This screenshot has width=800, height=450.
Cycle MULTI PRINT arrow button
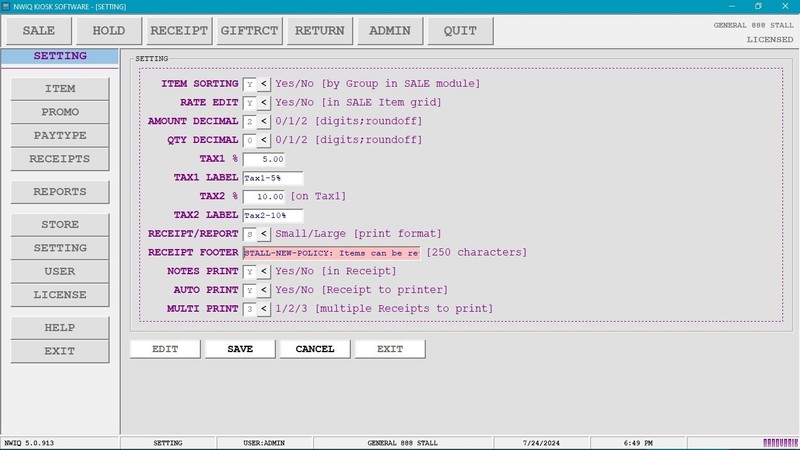click(264, 309)
